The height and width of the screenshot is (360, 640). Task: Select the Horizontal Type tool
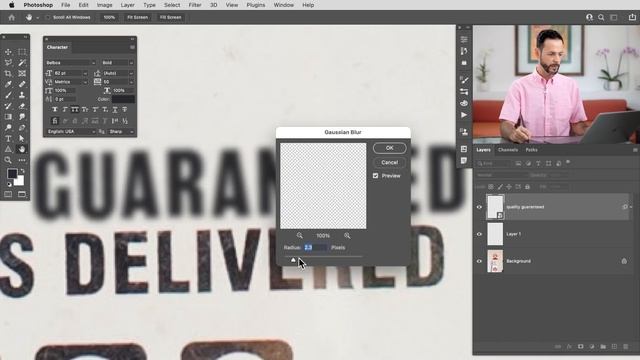(x=8, y=138)
